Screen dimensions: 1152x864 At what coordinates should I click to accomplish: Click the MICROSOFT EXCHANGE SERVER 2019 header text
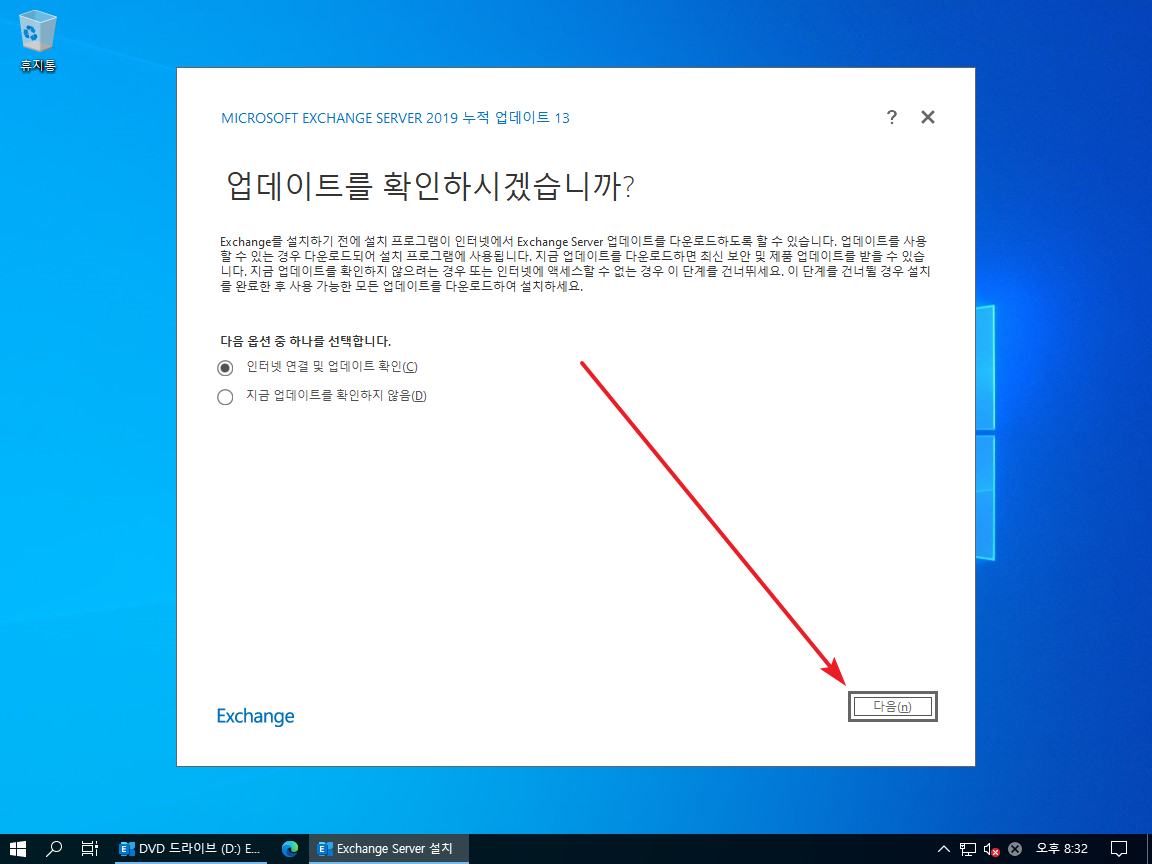point(395,118)
